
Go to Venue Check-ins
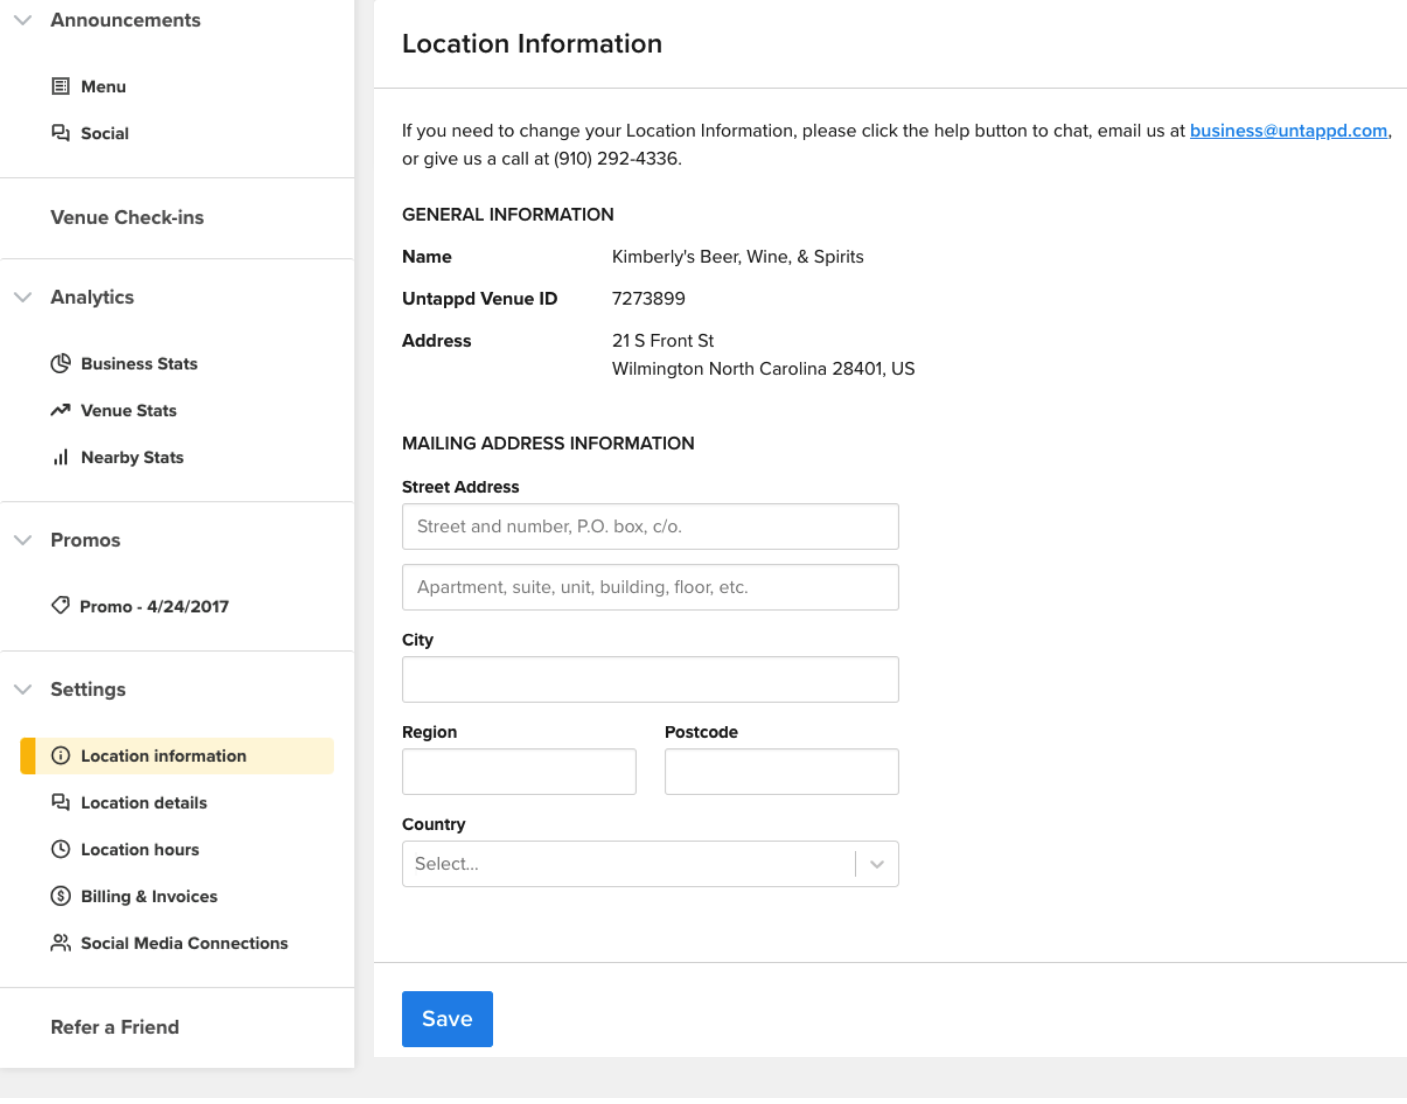point(127,217)
